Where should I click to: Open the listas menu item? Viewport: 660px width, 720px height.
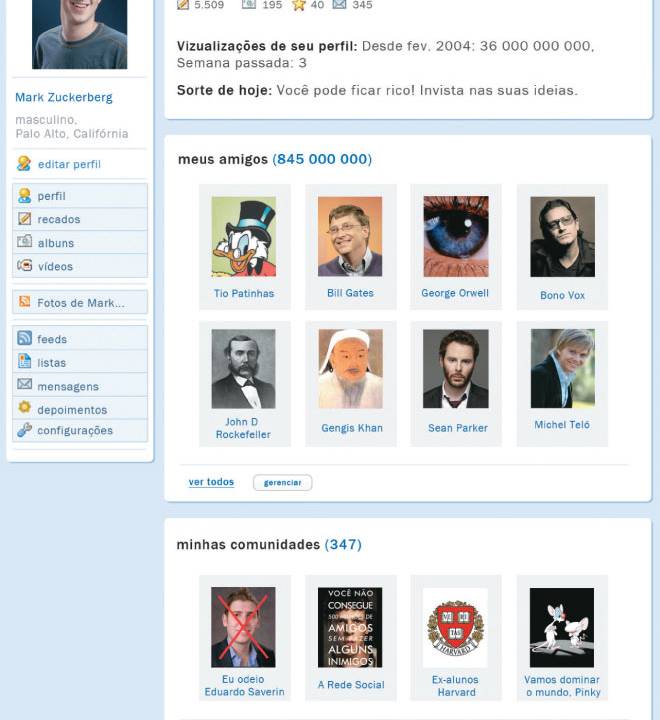(80, 362)
